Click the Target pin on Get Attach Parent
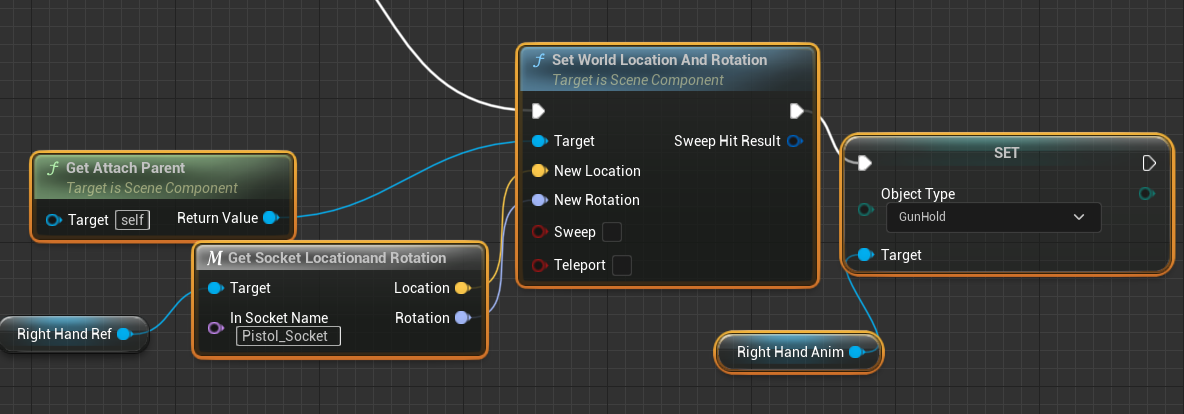The height and width of the screenshot is (414, 1184). coord(53,220)
